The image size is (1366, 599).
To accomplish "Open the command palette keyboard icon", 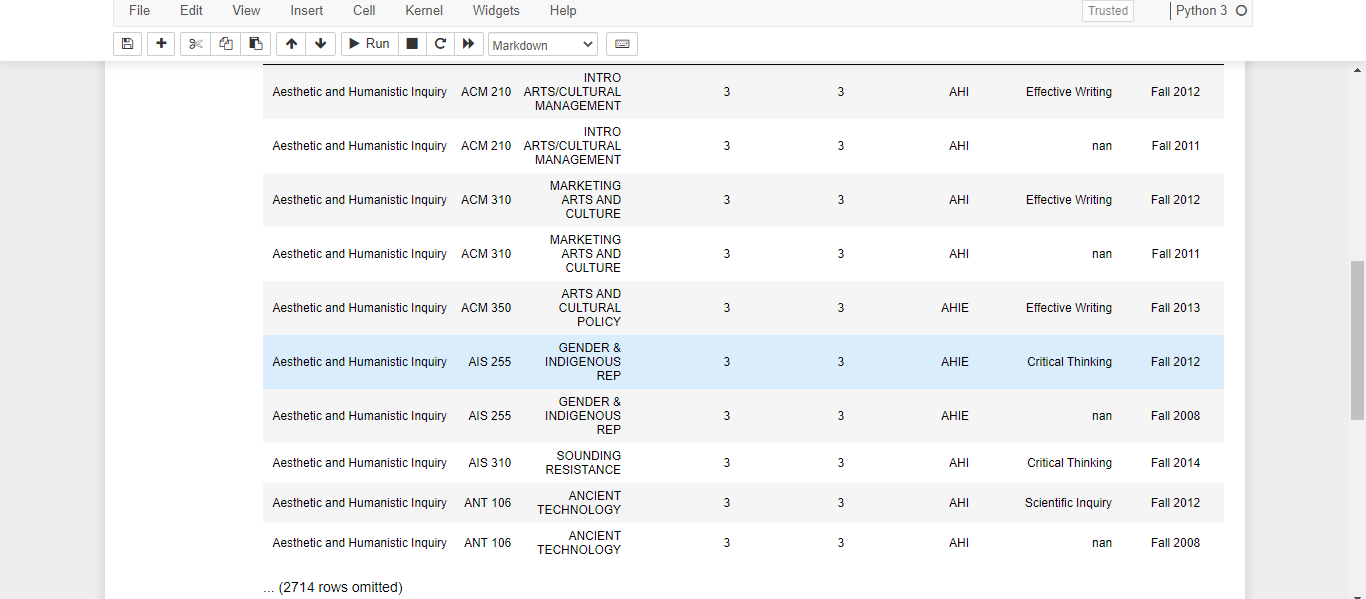I will 621,44.
